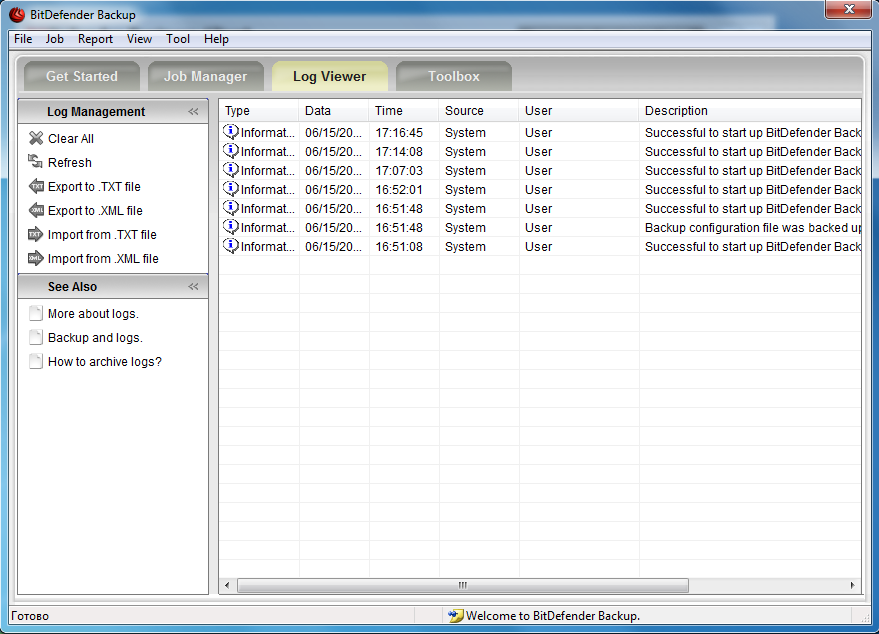Image resolution: width=879 pixels, height=634 pixels.
Task: Switch to the Toolbox tab
Action: pos(454,76)
